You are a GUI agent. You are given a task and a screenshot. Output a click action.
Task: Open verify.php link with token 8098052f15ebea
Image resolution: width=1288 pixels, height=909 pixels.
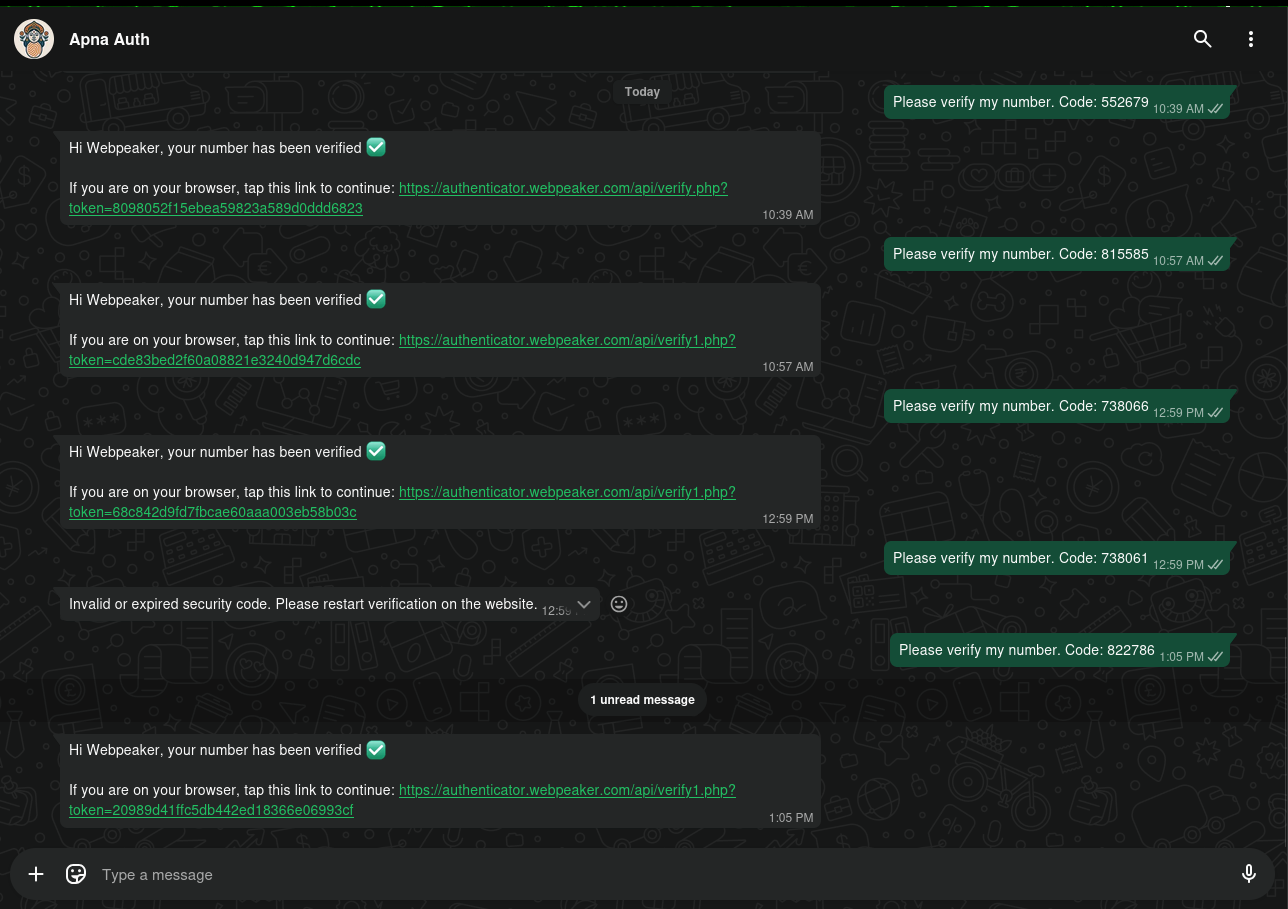(x=398, y=198)
